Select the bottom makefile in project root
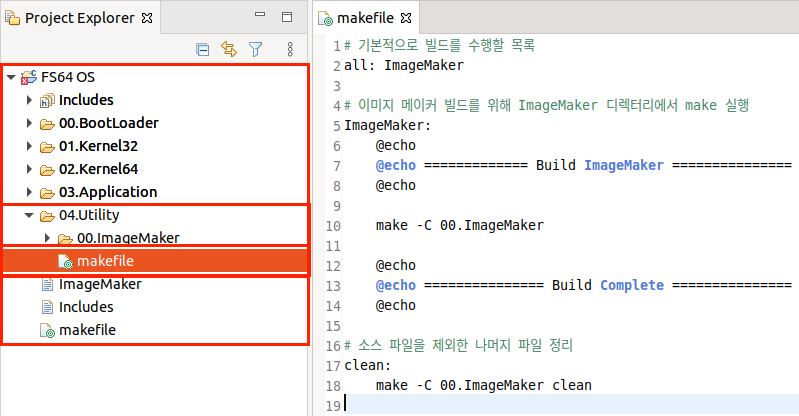 point(87,330)
